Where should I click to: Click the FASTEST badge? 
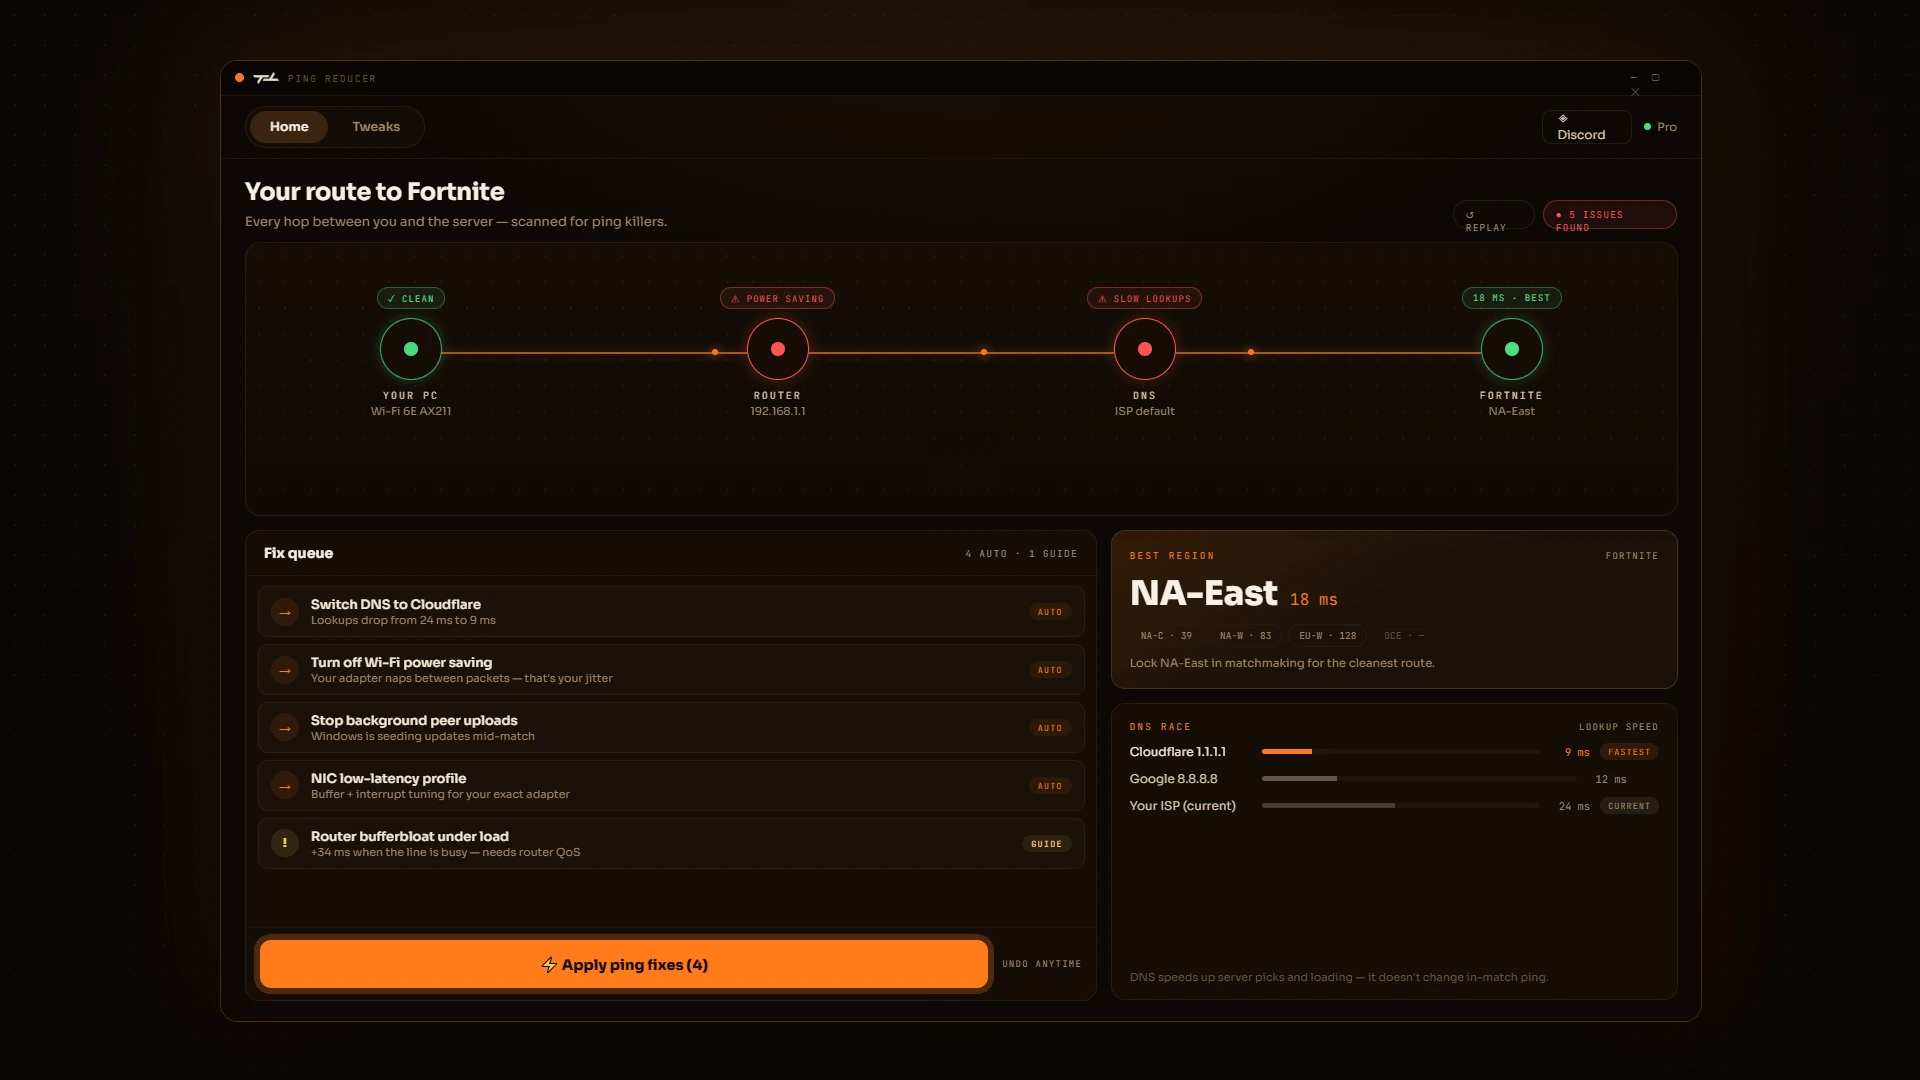coord(1629,752)
